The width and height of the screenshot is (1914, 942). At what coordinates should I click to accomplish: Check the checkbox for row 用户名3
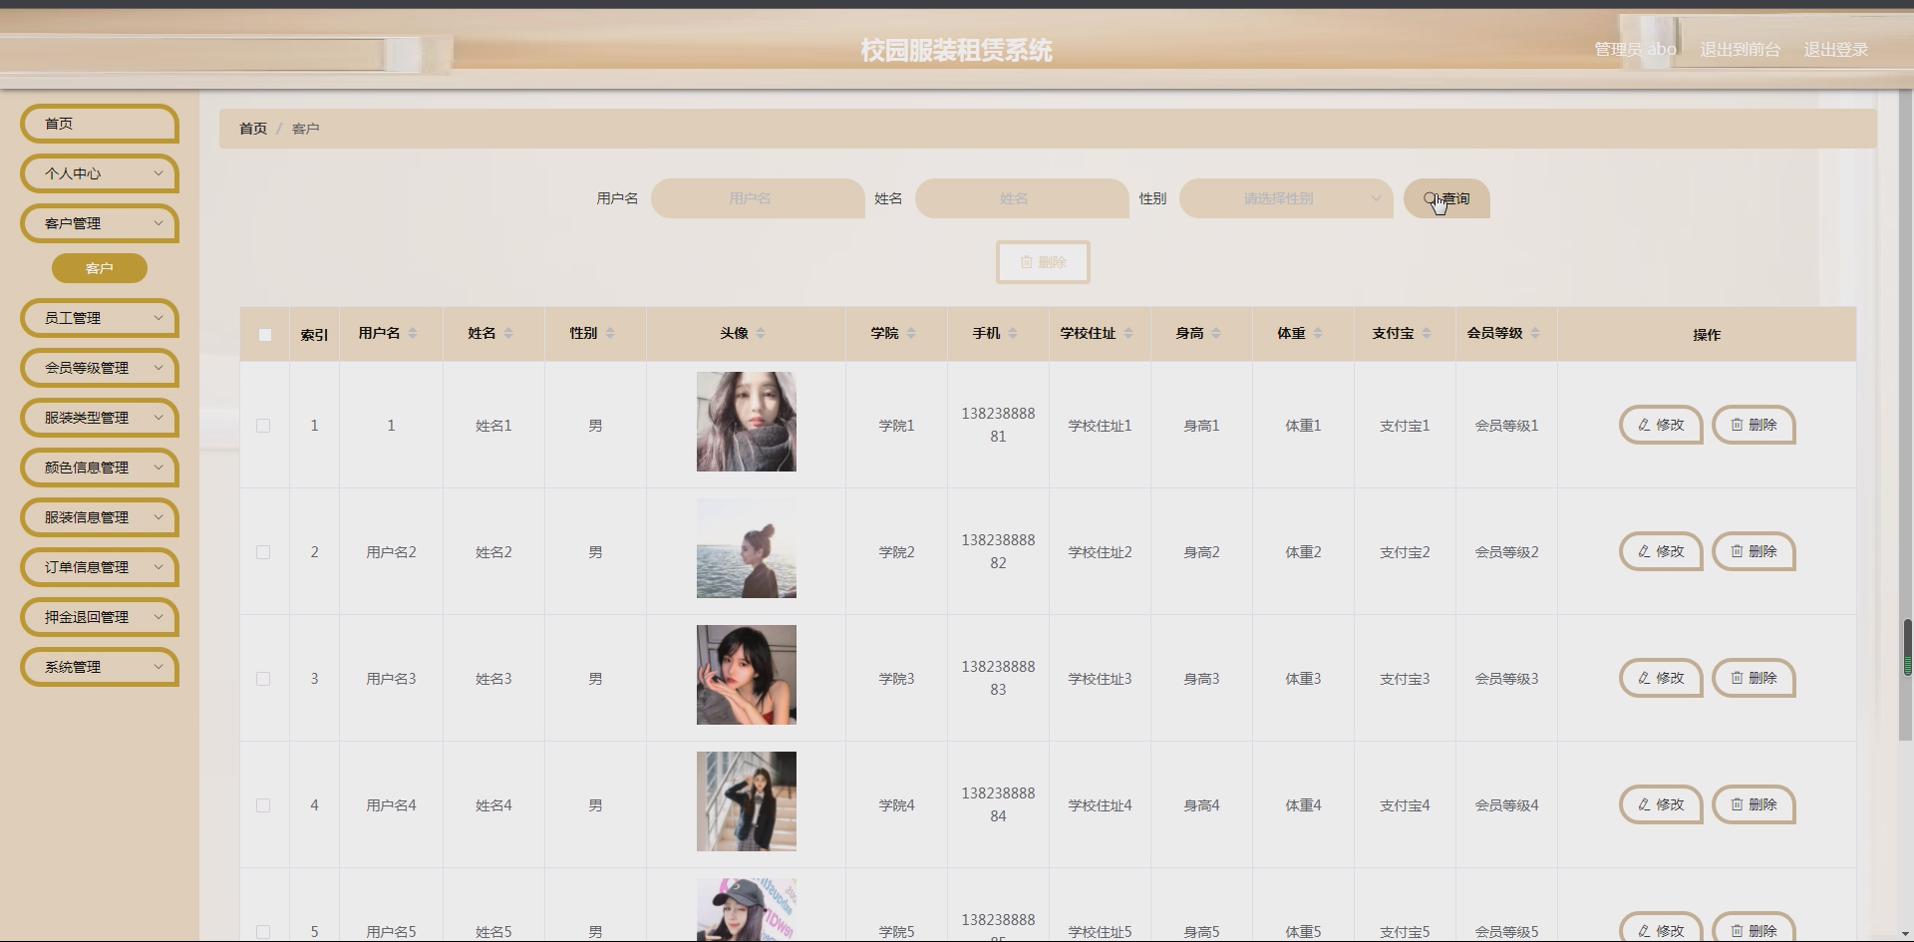[x=263, y=679]
